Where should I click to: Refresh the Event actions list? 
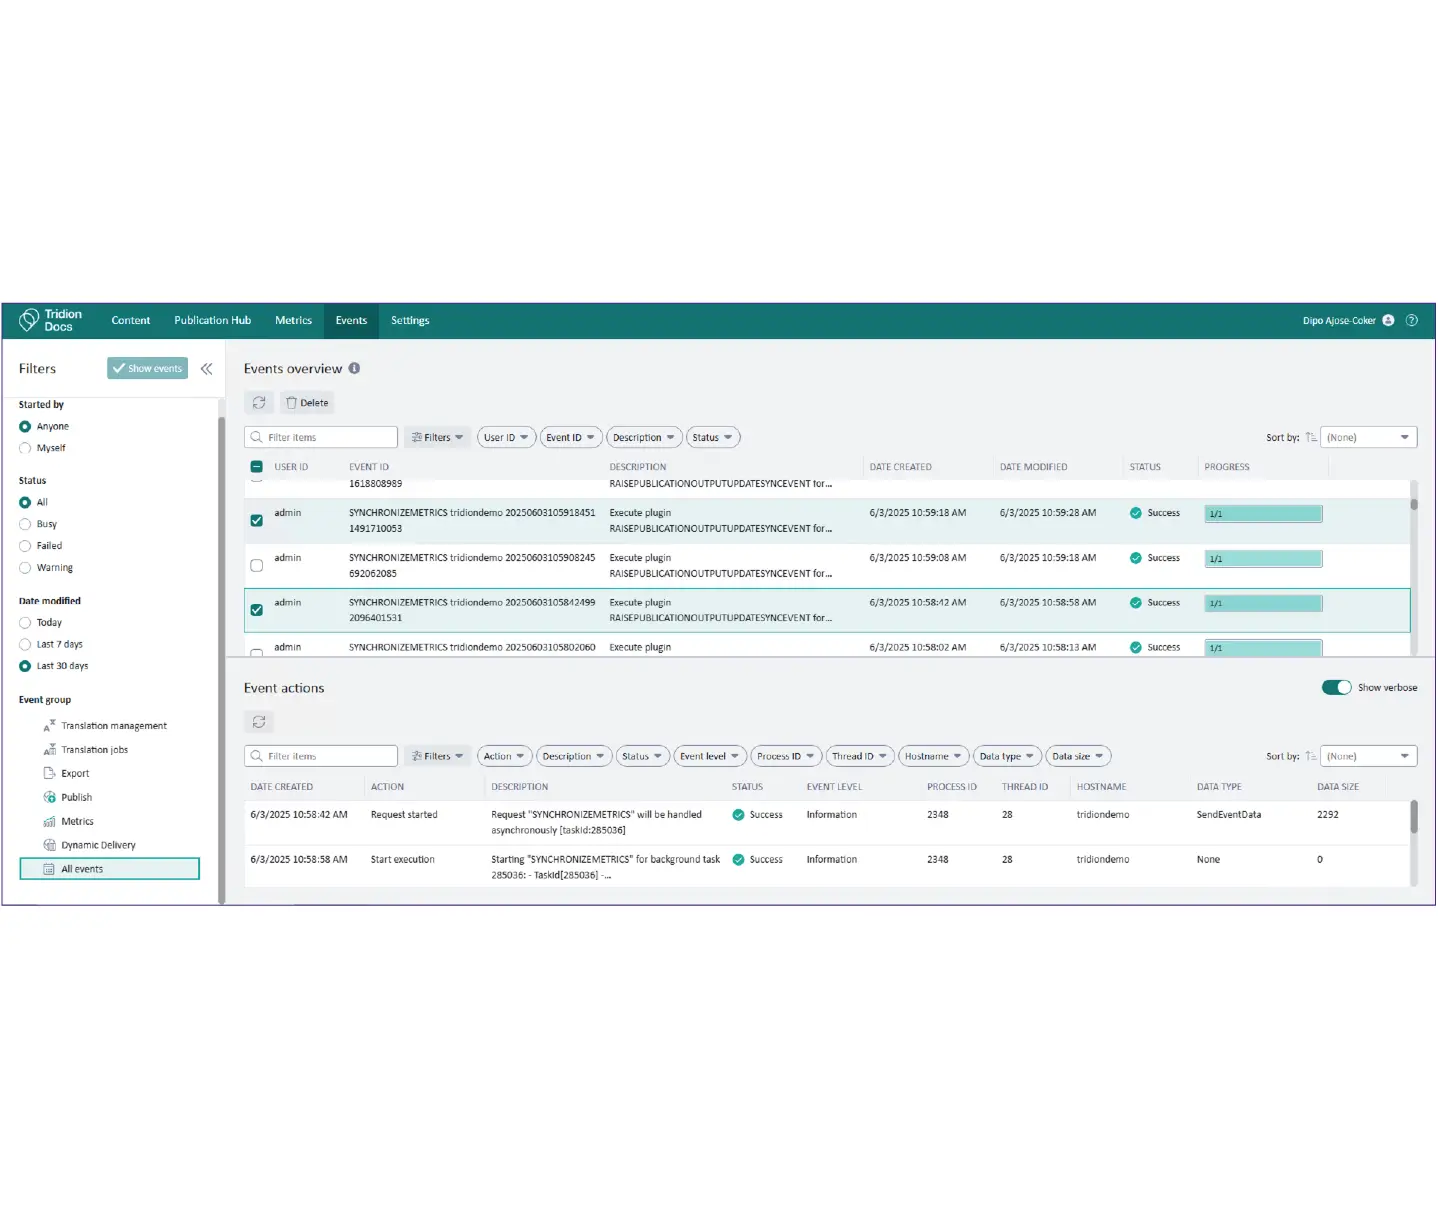pyautogui.click(x=259, y=722)
